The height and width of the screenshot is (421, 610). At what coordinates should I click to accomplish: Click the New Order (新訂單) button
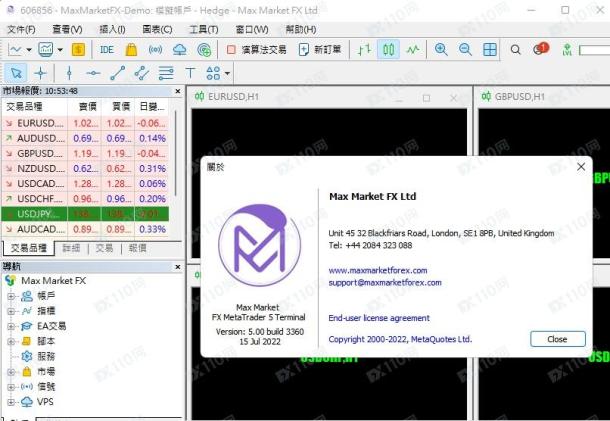[x=320, y=50]
